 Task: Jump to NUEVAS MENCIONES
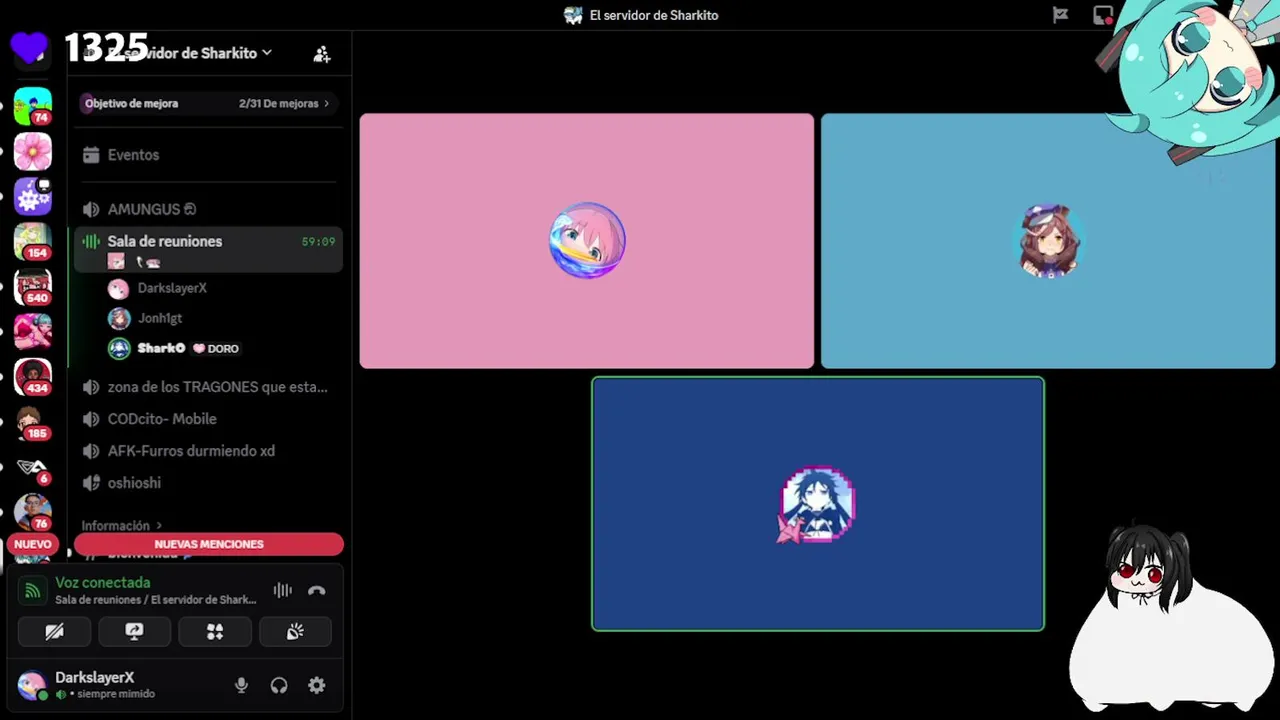click(209, 544)
